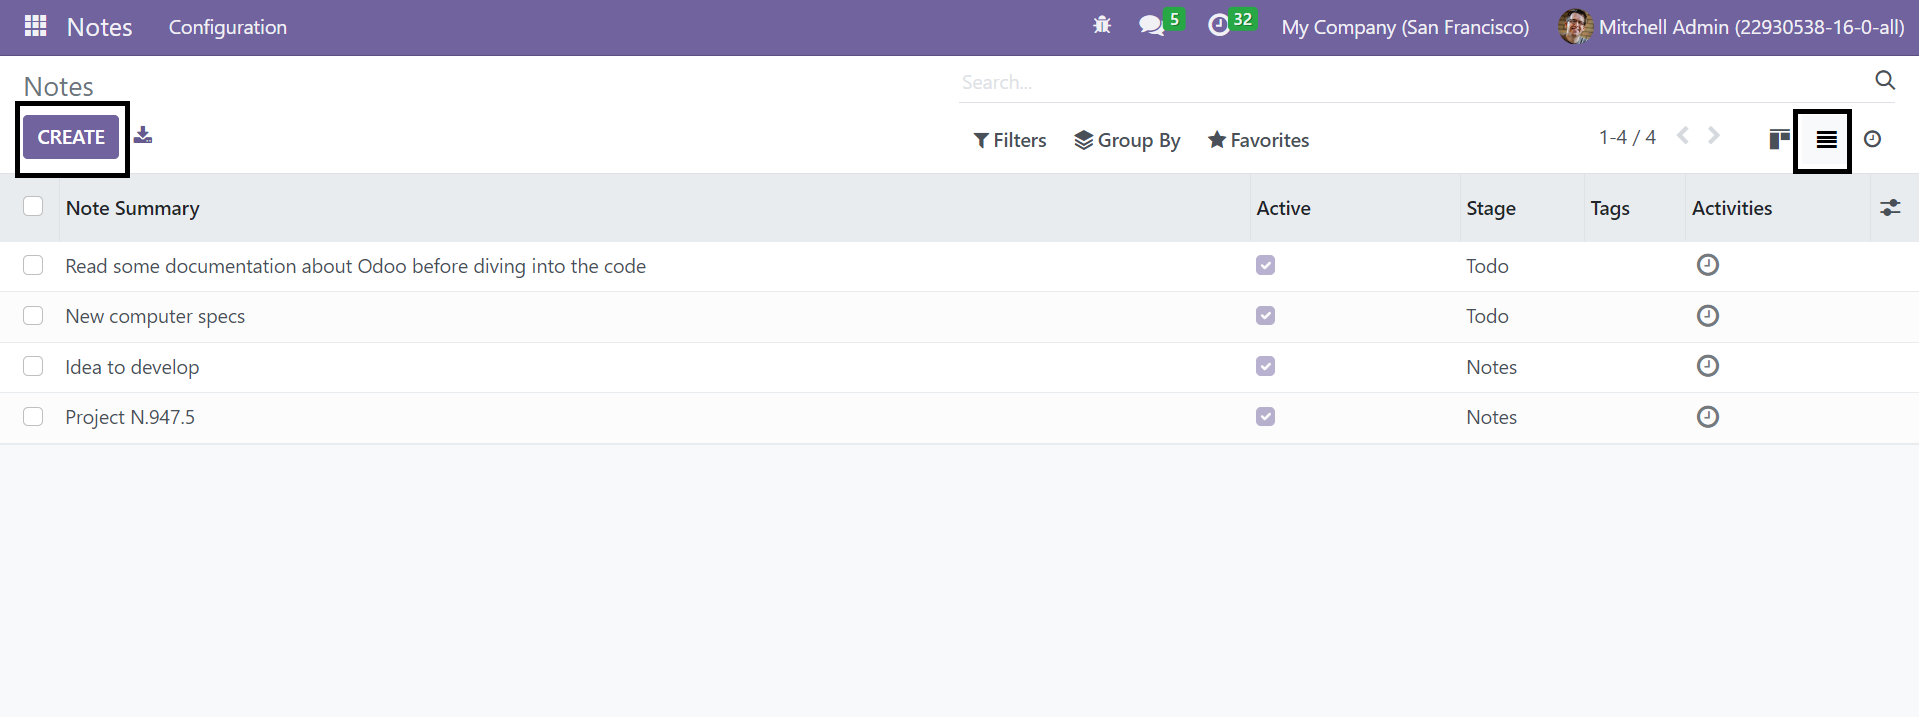This screenshot has height=717, width=1919.
Task: Open note Read some documentation about Odoo
Action: [355, 266]
